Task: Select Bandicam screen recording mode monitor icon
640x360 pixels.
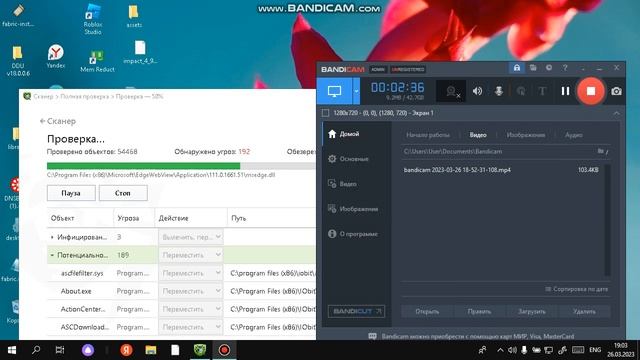Action: pos(334,91)
